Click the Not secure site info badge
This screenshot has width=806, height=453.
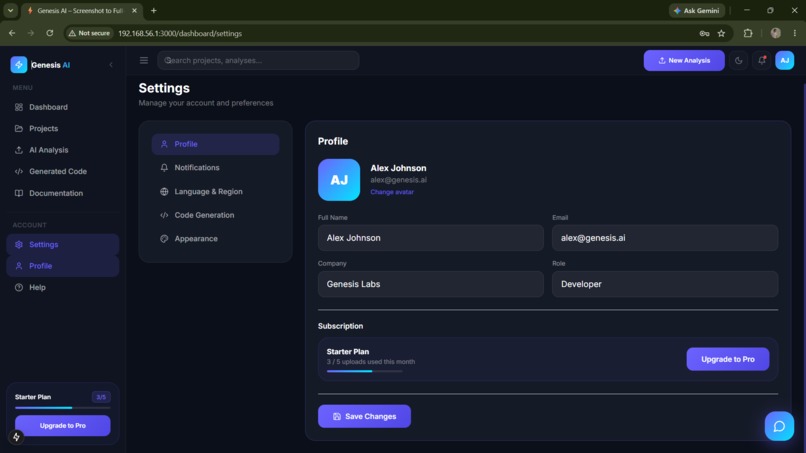pyautogui.click(x=89, y=33)
